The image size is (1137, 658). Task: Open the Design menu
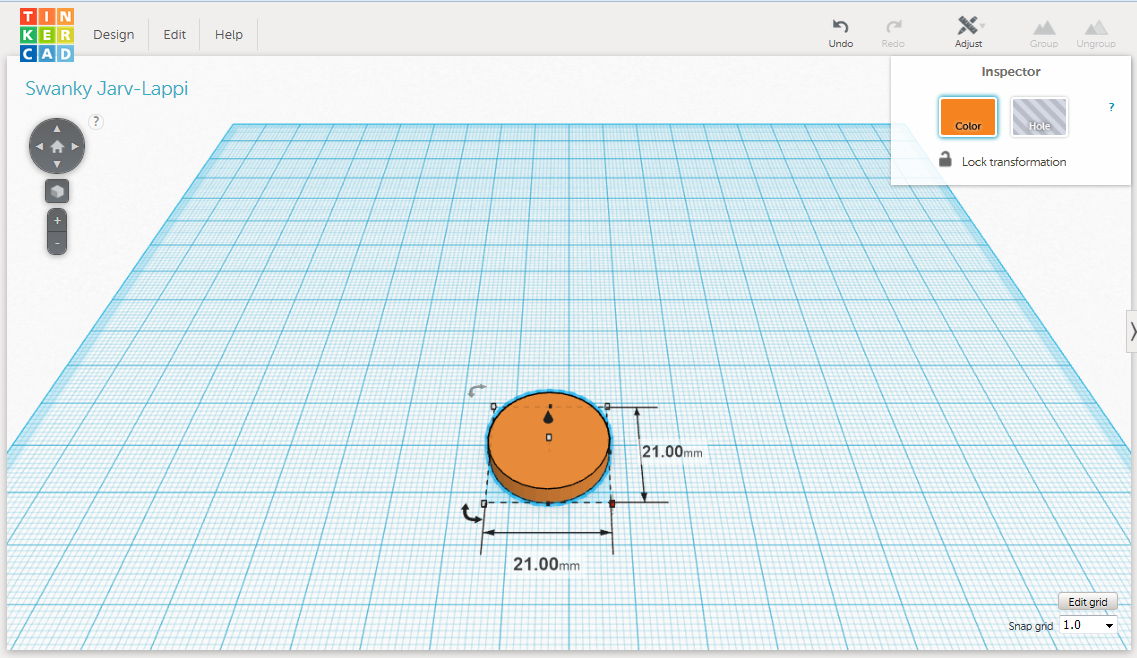[114, 35]
